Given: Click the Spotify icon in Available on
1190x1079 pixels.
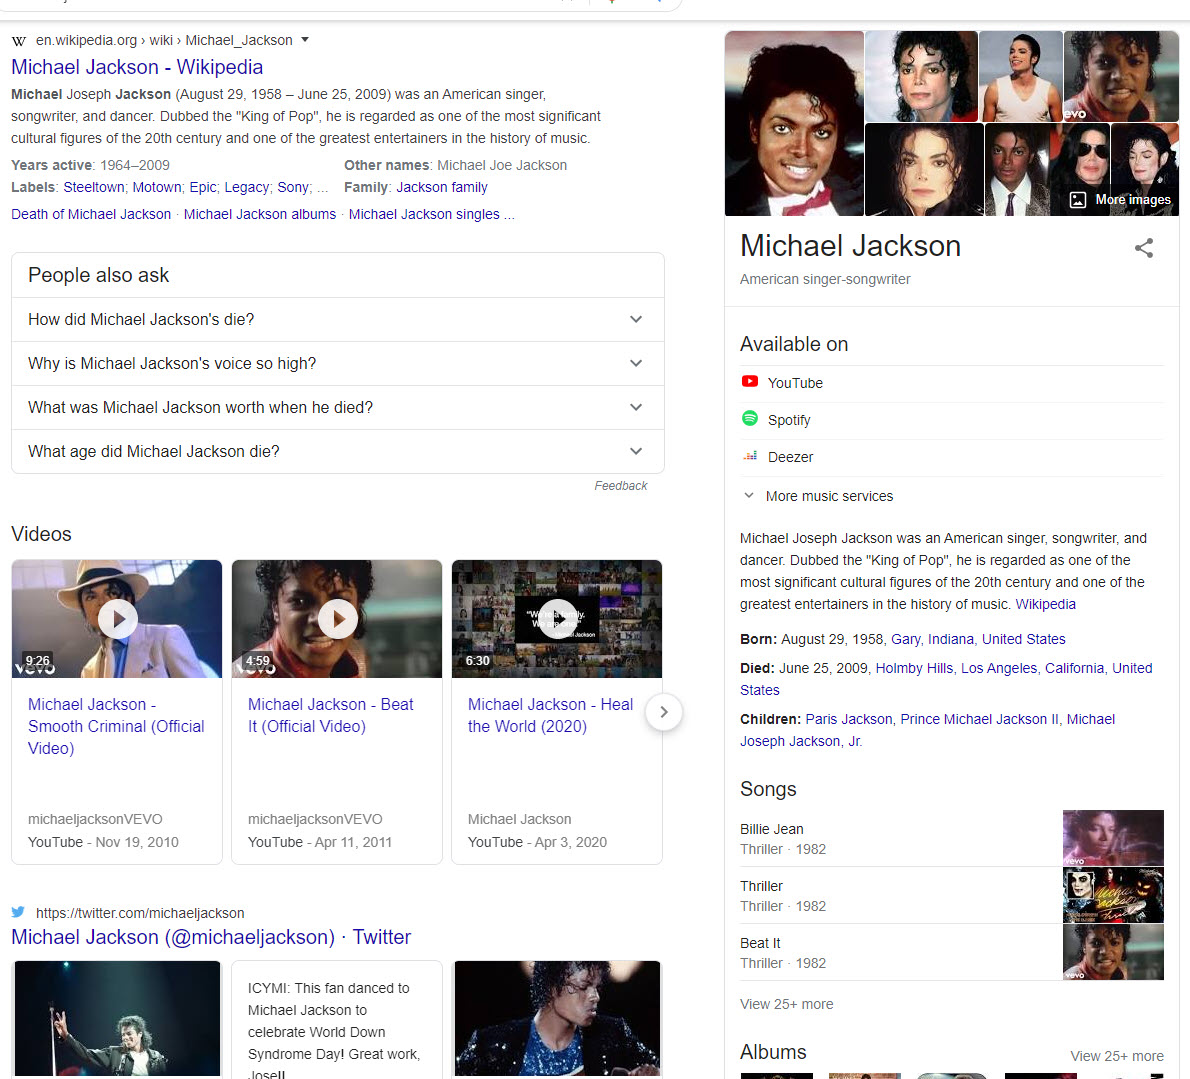Looking at the screenshot, I should (750, 419).
